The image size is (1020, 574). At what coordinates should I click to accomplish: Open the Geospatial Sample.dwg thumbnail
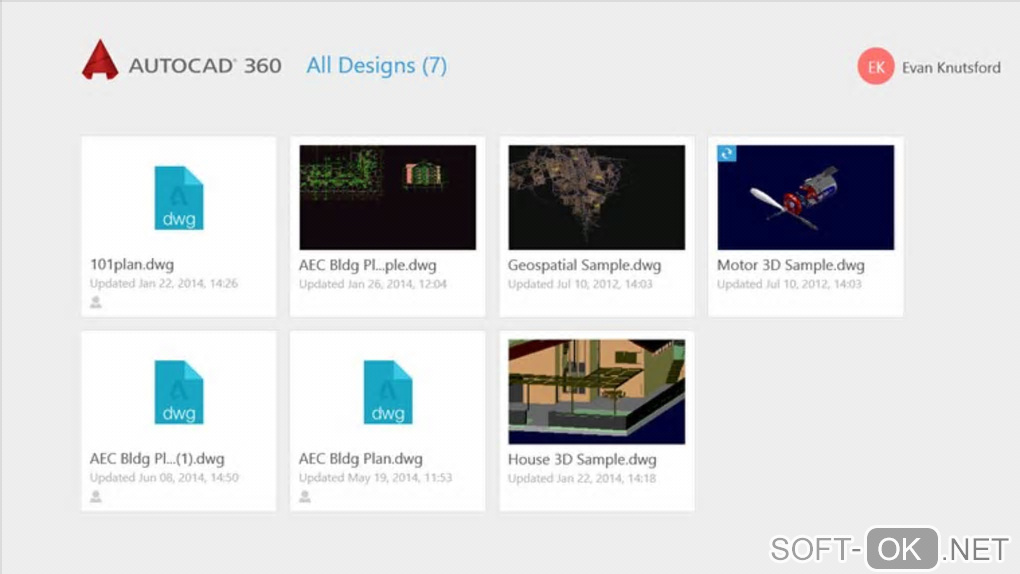(597, 197)
